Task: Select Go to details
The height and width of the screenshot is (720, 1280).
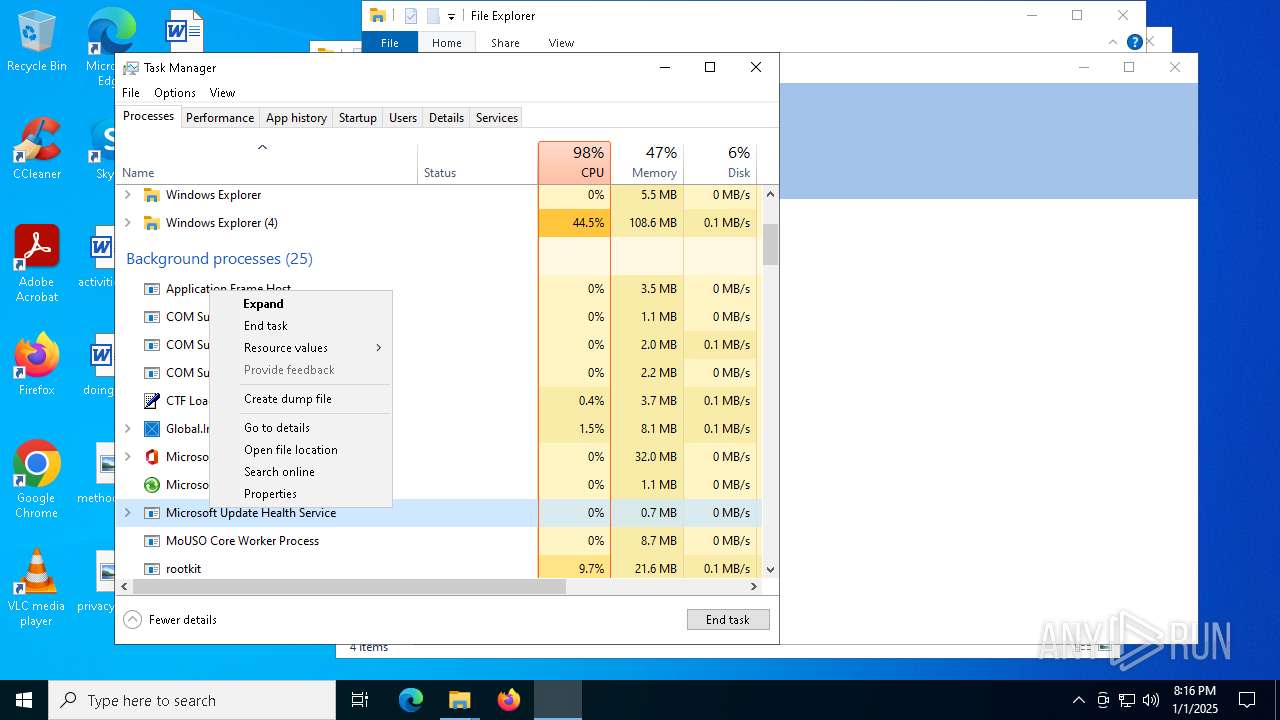Action: point(300,428)
